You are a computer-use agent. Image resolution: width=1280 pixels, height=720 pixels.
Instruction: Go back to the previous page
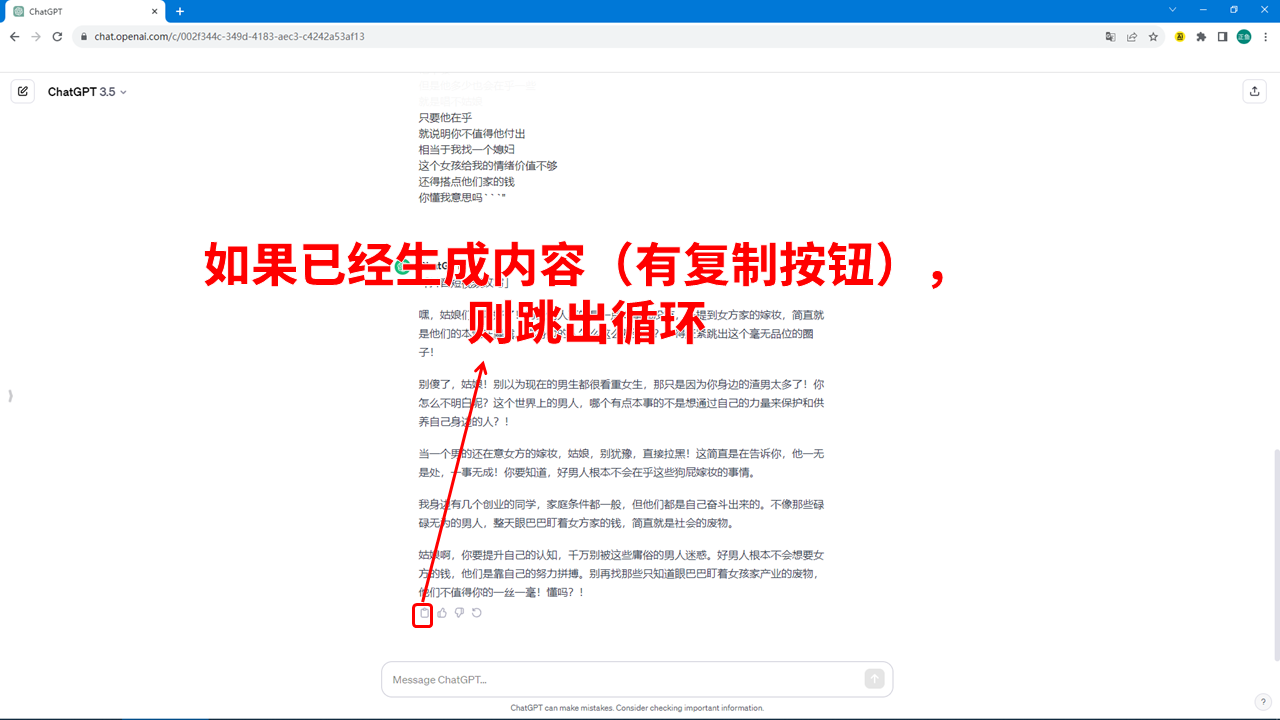14,37
